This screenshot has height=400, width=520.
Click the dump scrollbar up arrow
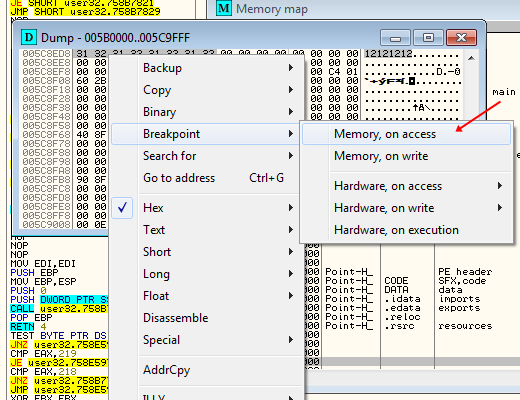pos(471,58)
